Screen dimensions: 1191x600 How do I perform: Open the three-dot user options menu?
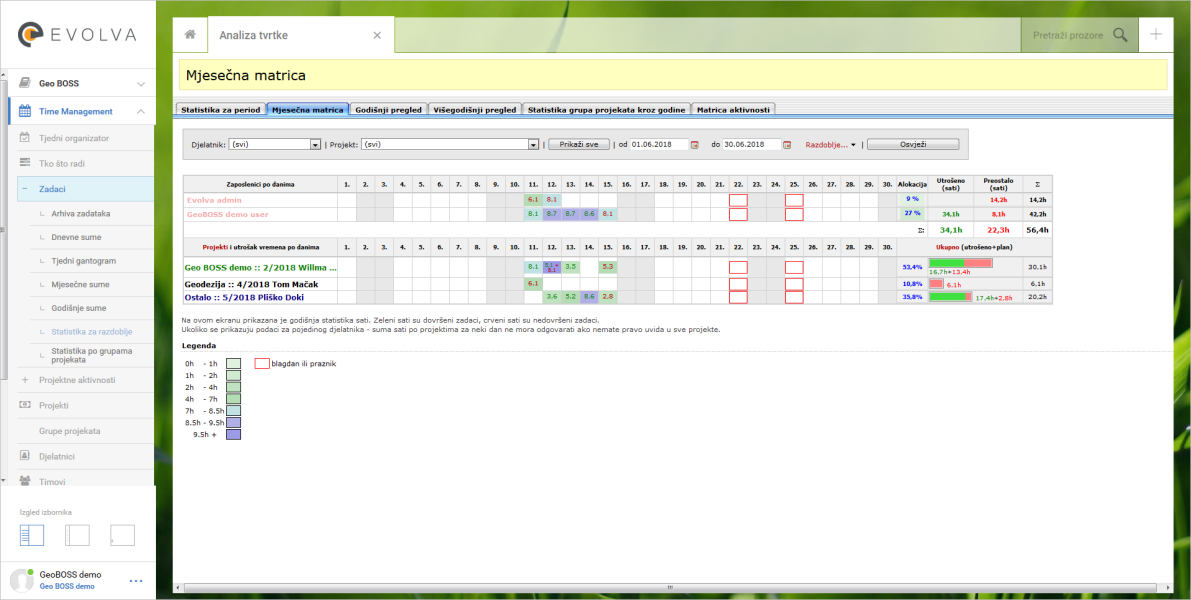tap(136, 581)
